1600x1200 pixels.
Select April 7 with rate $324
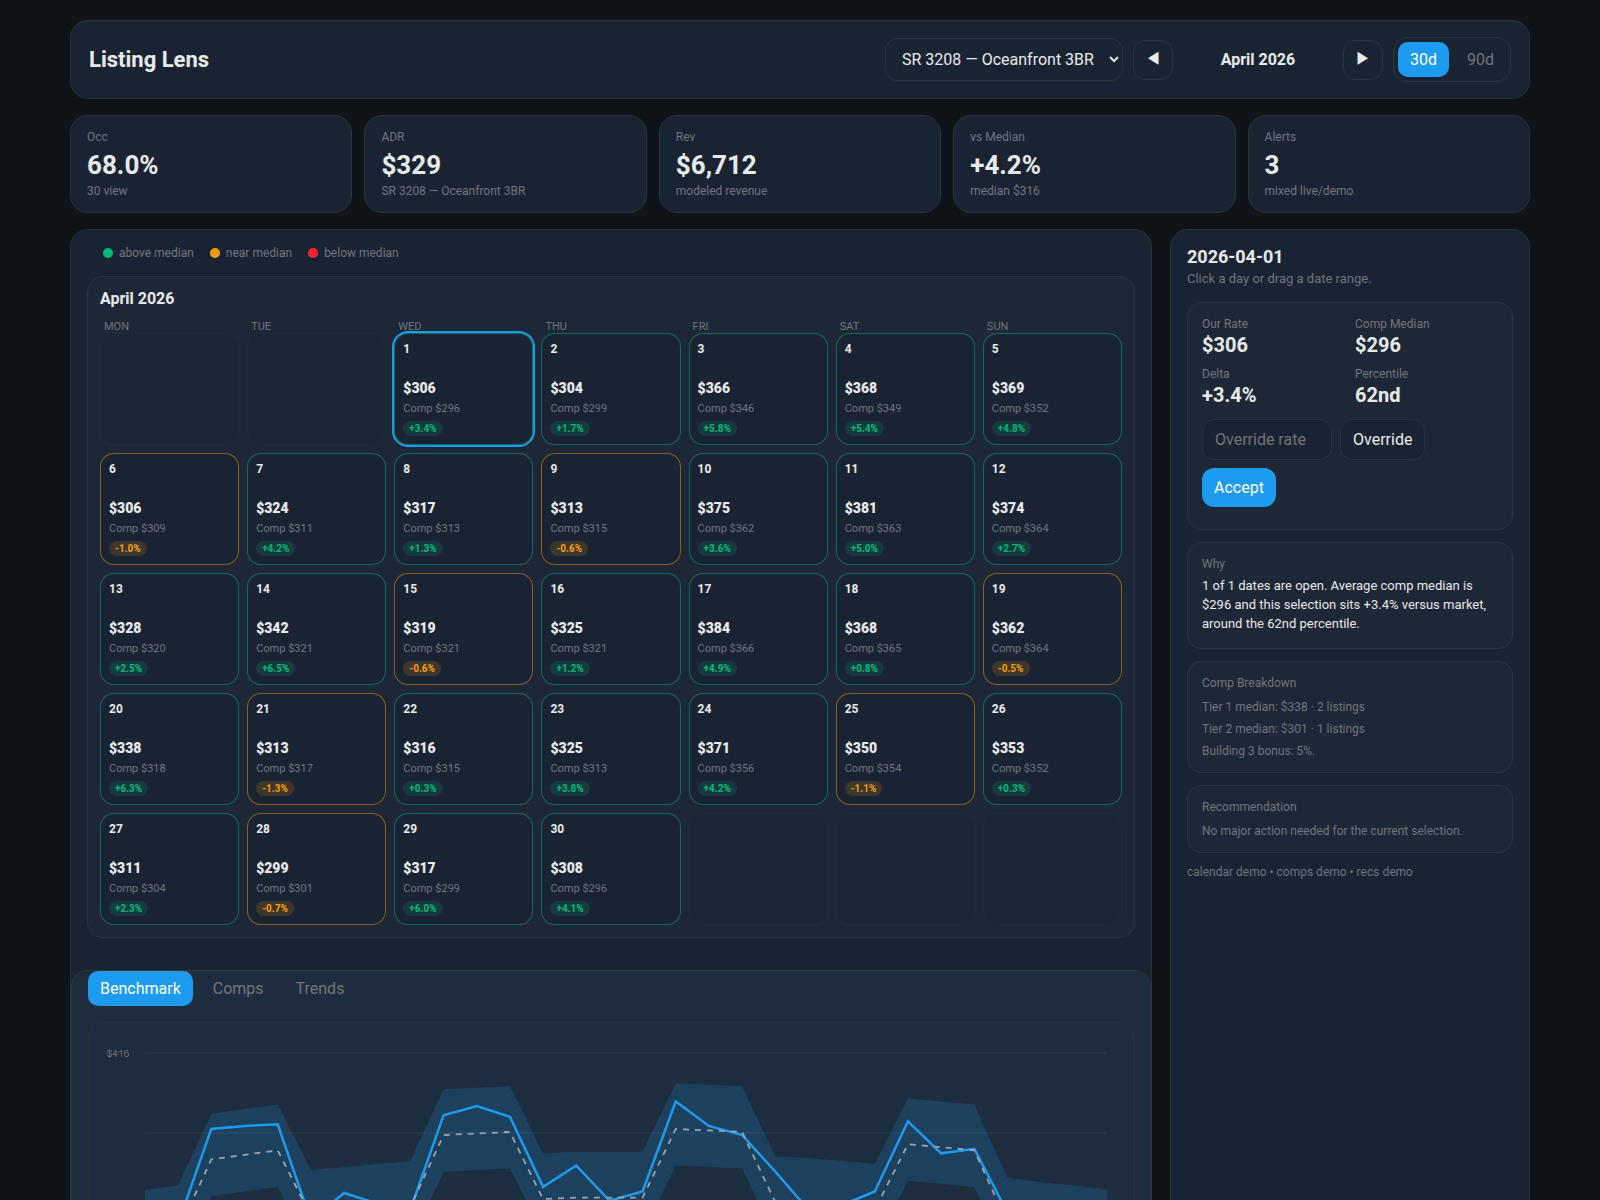(316, 509)
